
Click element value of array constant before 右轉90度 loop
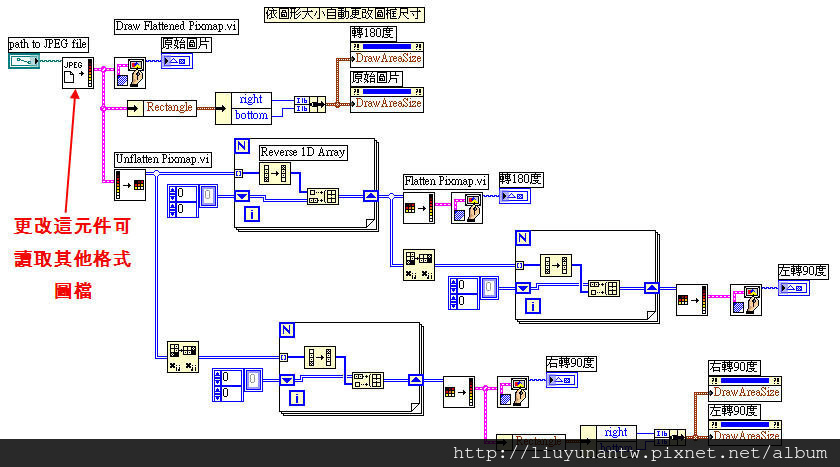click(x=253, y=380)
